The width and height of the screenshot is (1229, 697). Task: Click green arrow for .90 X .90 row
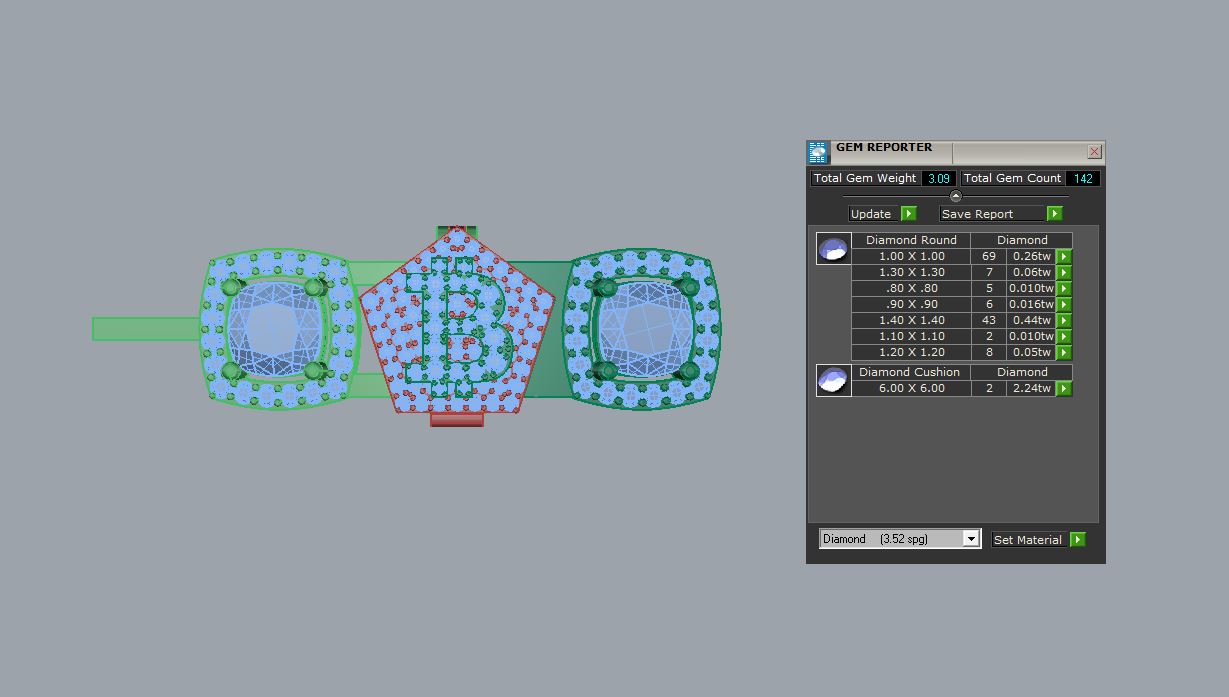[x=1064, y=305]
